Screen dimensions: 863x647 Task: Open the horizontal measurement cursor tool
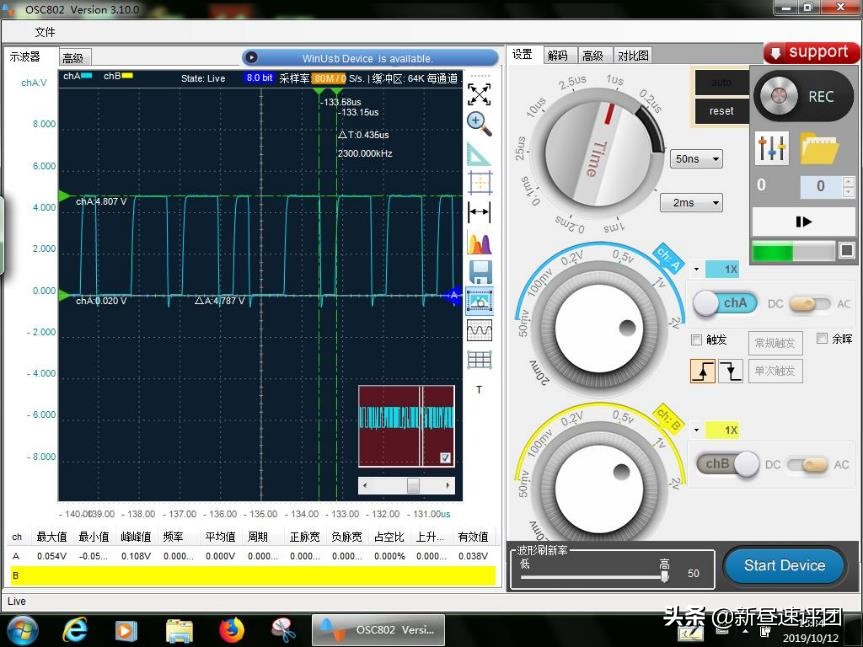click(479, 212)
